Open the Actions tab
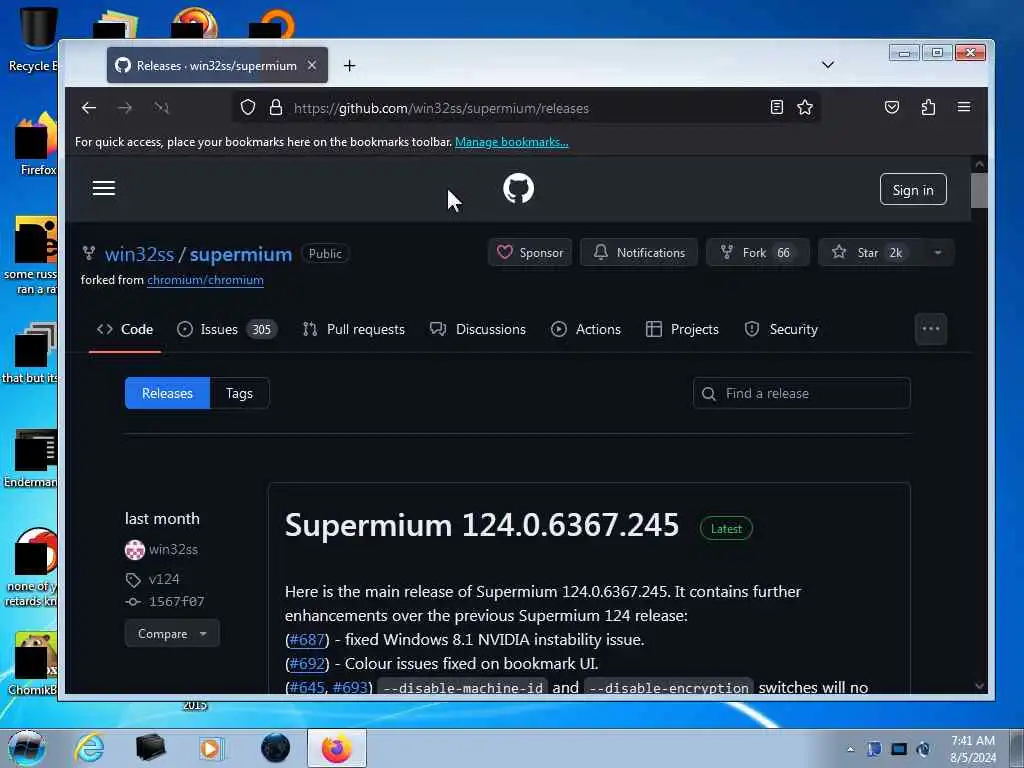Image resolution: width=1024 pixels, height=768 pixels. (586, 329)
